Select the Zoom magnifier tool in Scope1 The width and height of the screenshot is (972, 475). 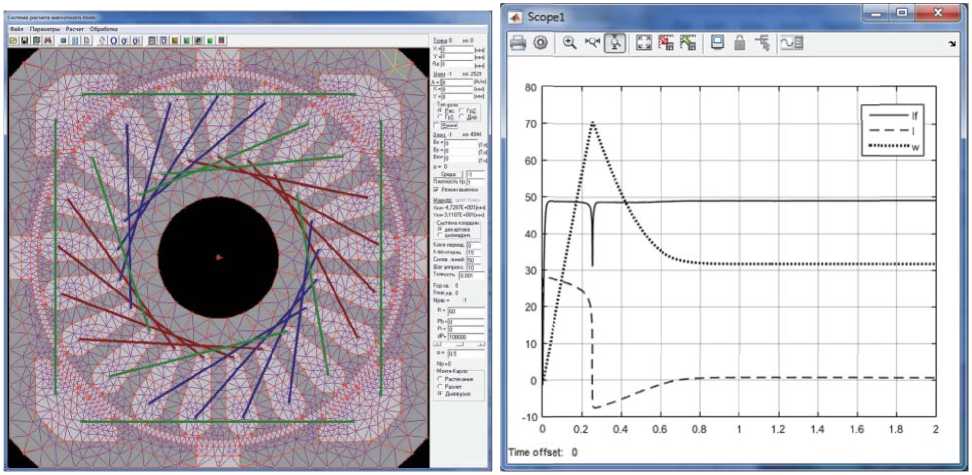tap(570, 43)
